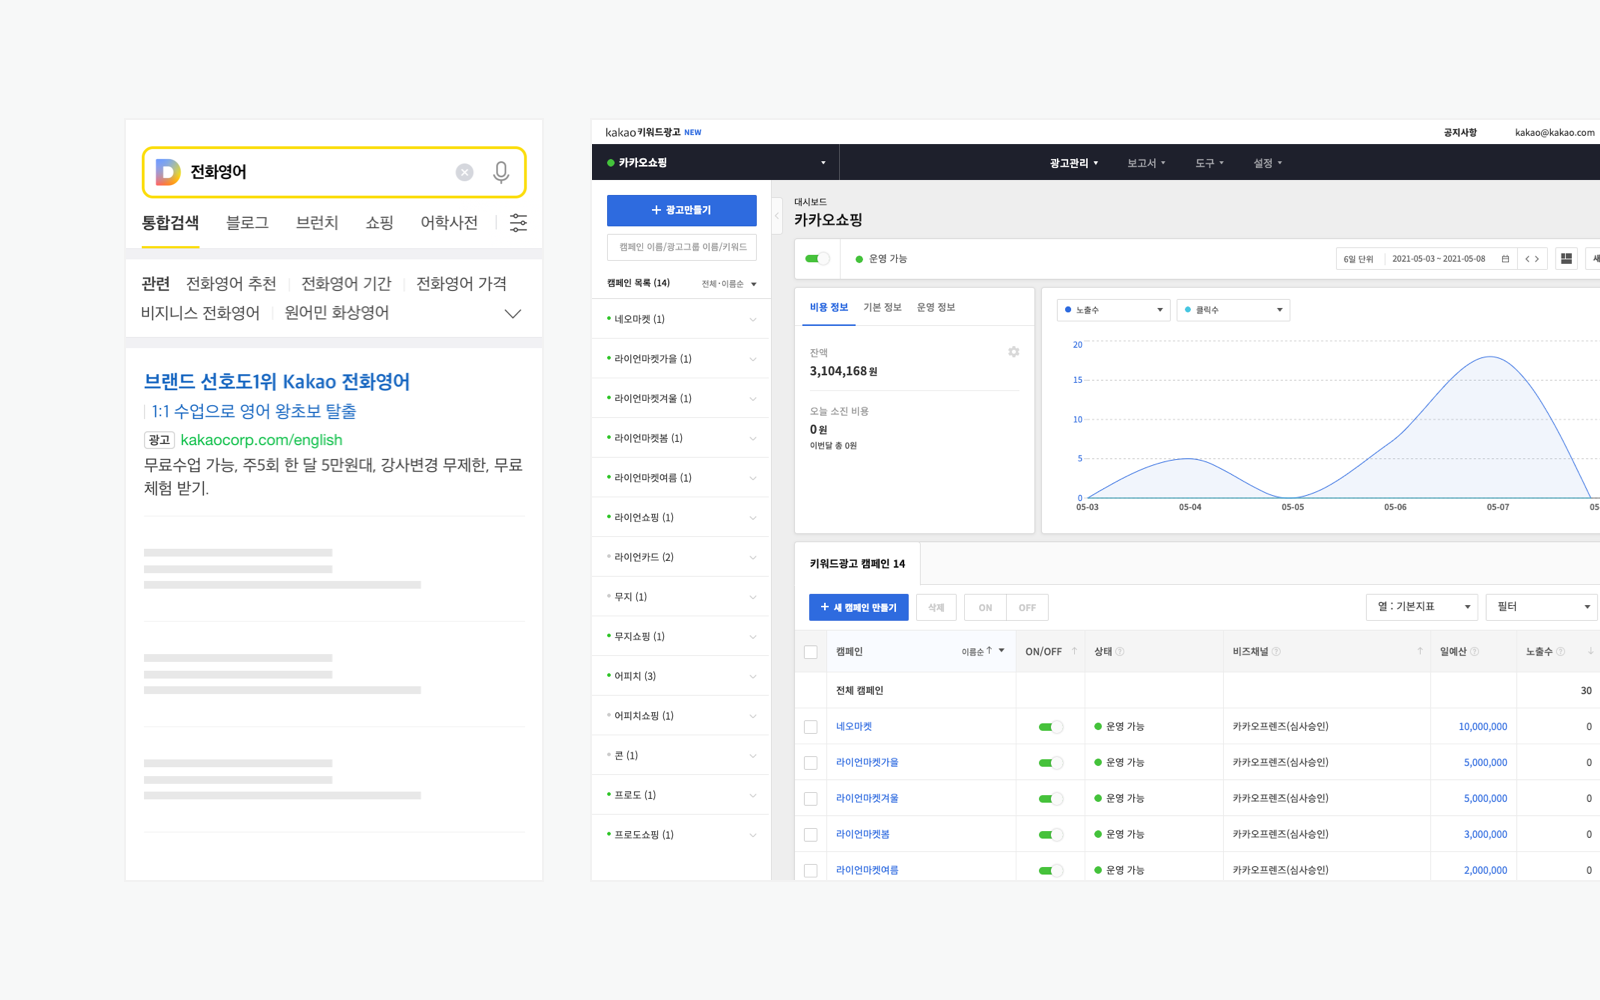Open the date range calendar icon
The height and width of the screenshot is (1000, 1600).
tap(1505, 259)
